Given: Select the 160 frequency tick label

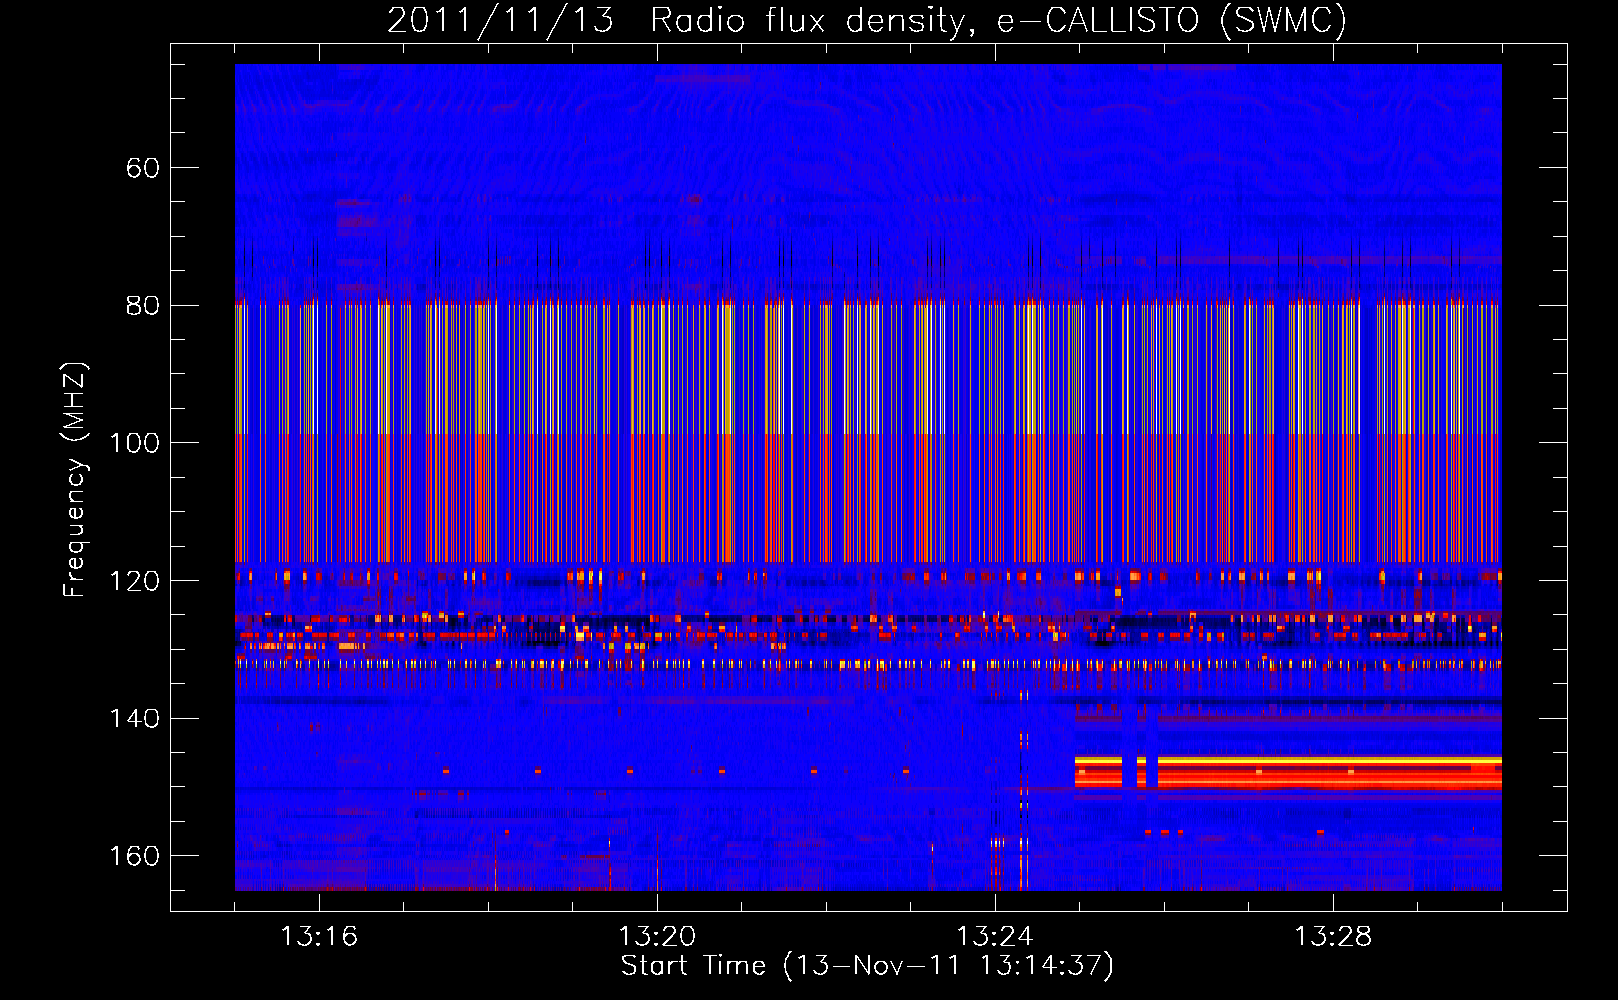Looking at the screenshot, I should 135,856.
